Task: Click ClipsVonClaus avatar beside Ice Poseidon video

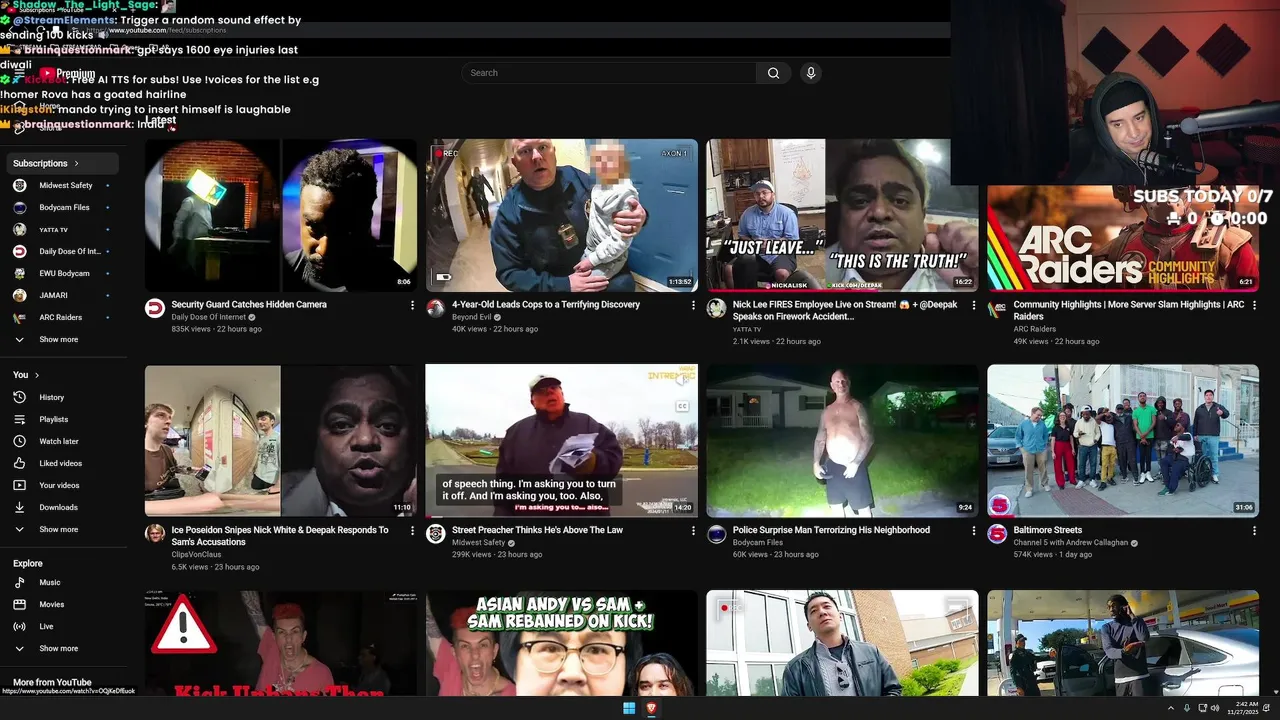Action: tap(155, 534)
